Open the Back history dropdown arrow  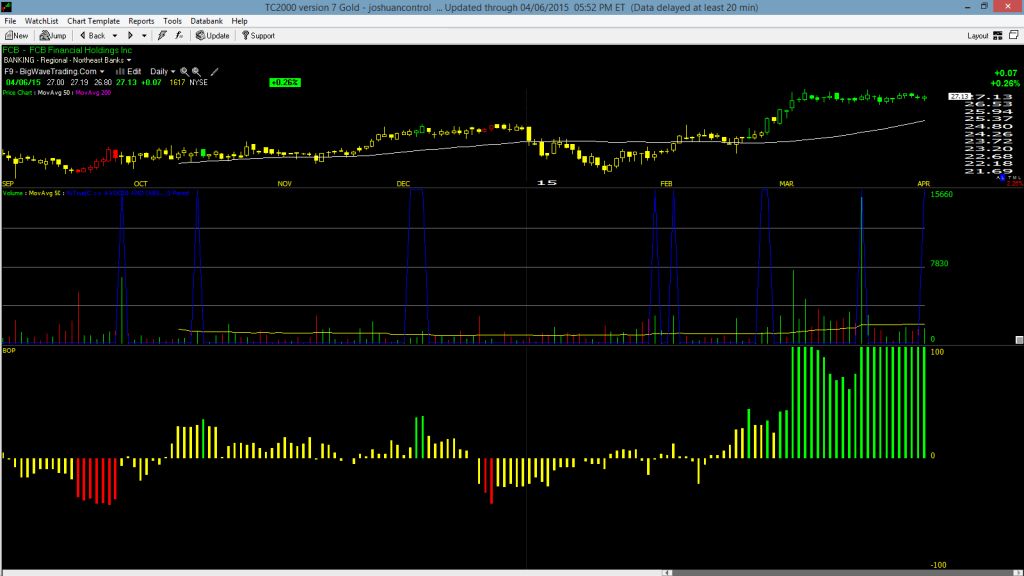(115, 36)
